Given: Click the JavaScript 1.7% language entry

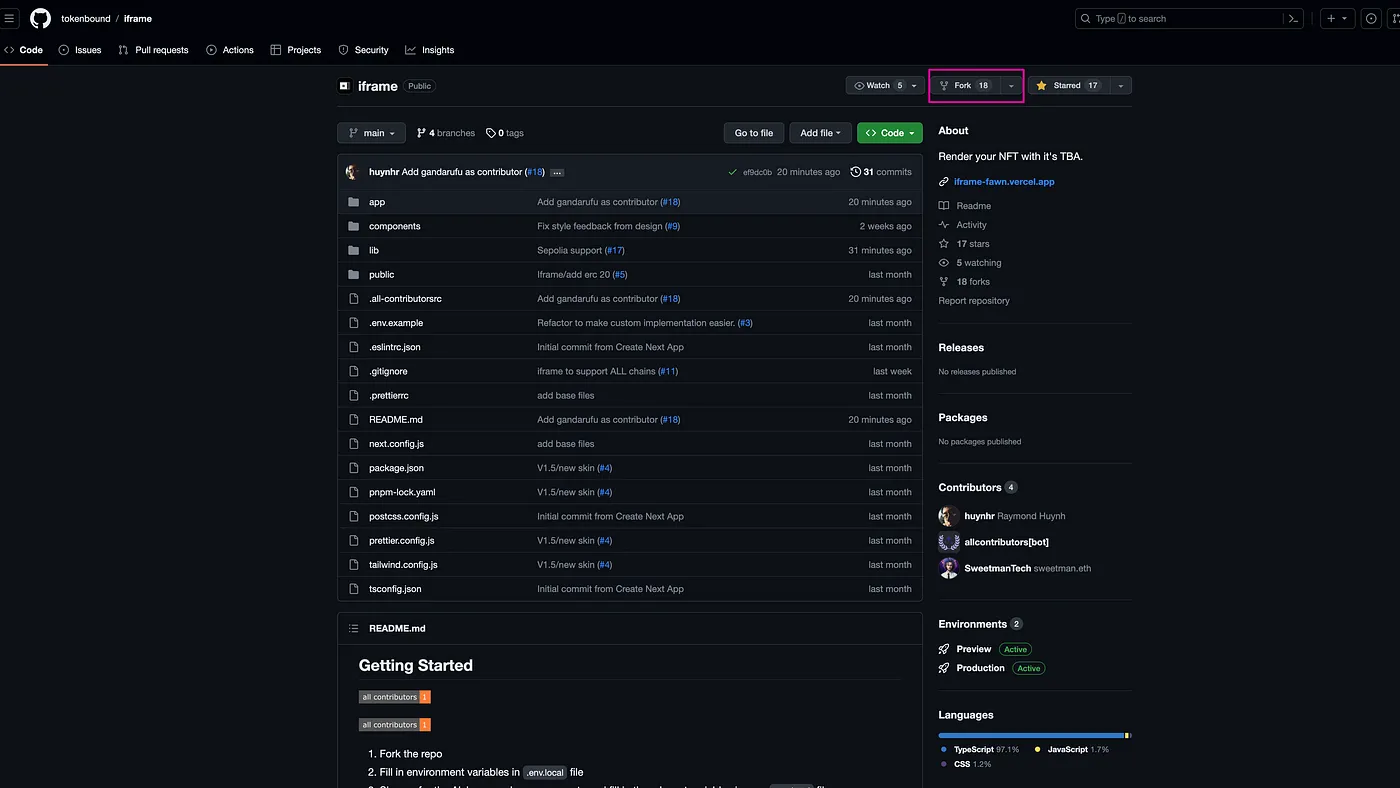Looking at the screenshot, I should (1071, 749).
